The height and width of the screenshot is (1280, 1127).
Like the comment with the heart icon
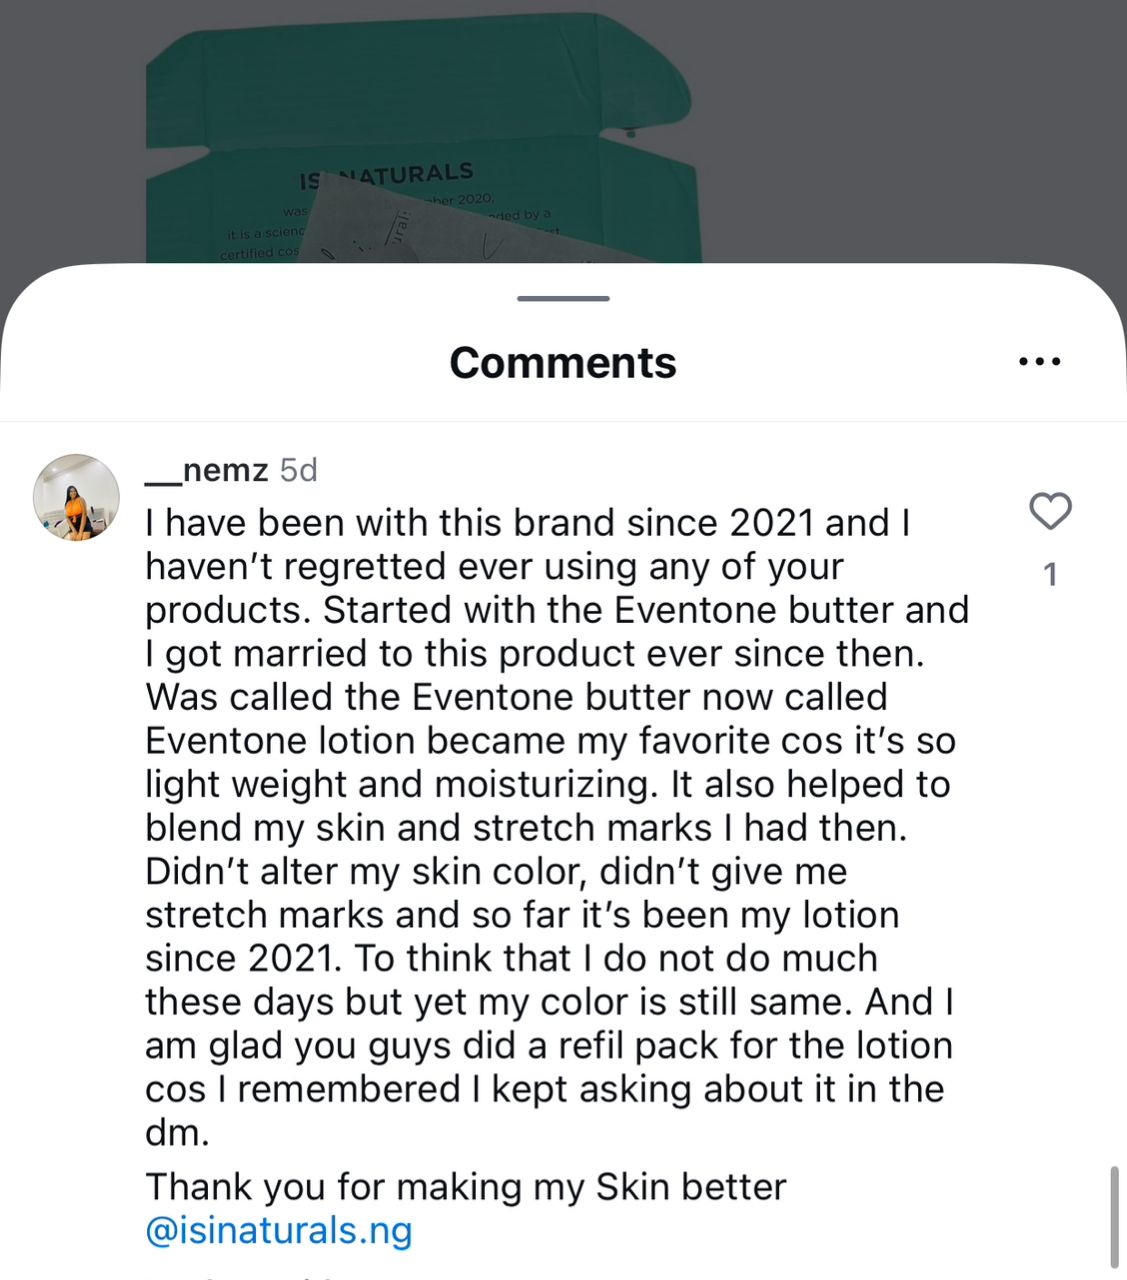tap(1050, 511)
